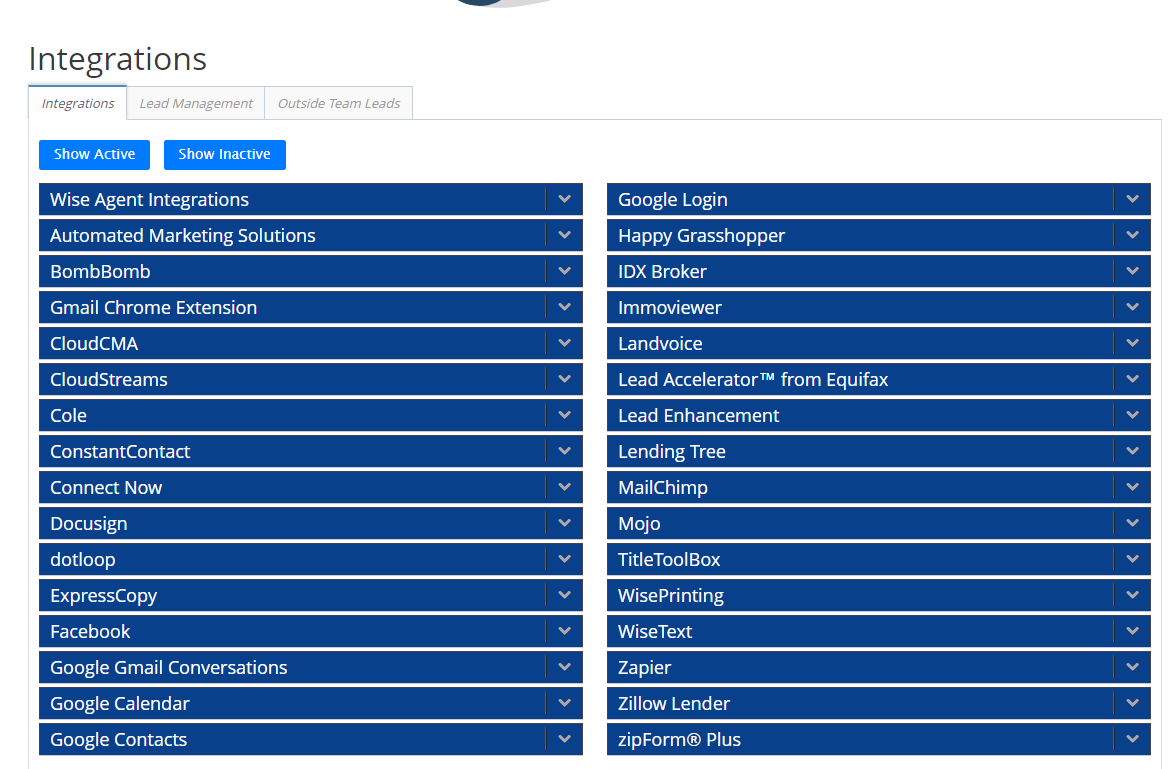Expand the ExpressCopy chevron
The width and height of the screenshot is (1168, 769).
[x=565, y=595]
